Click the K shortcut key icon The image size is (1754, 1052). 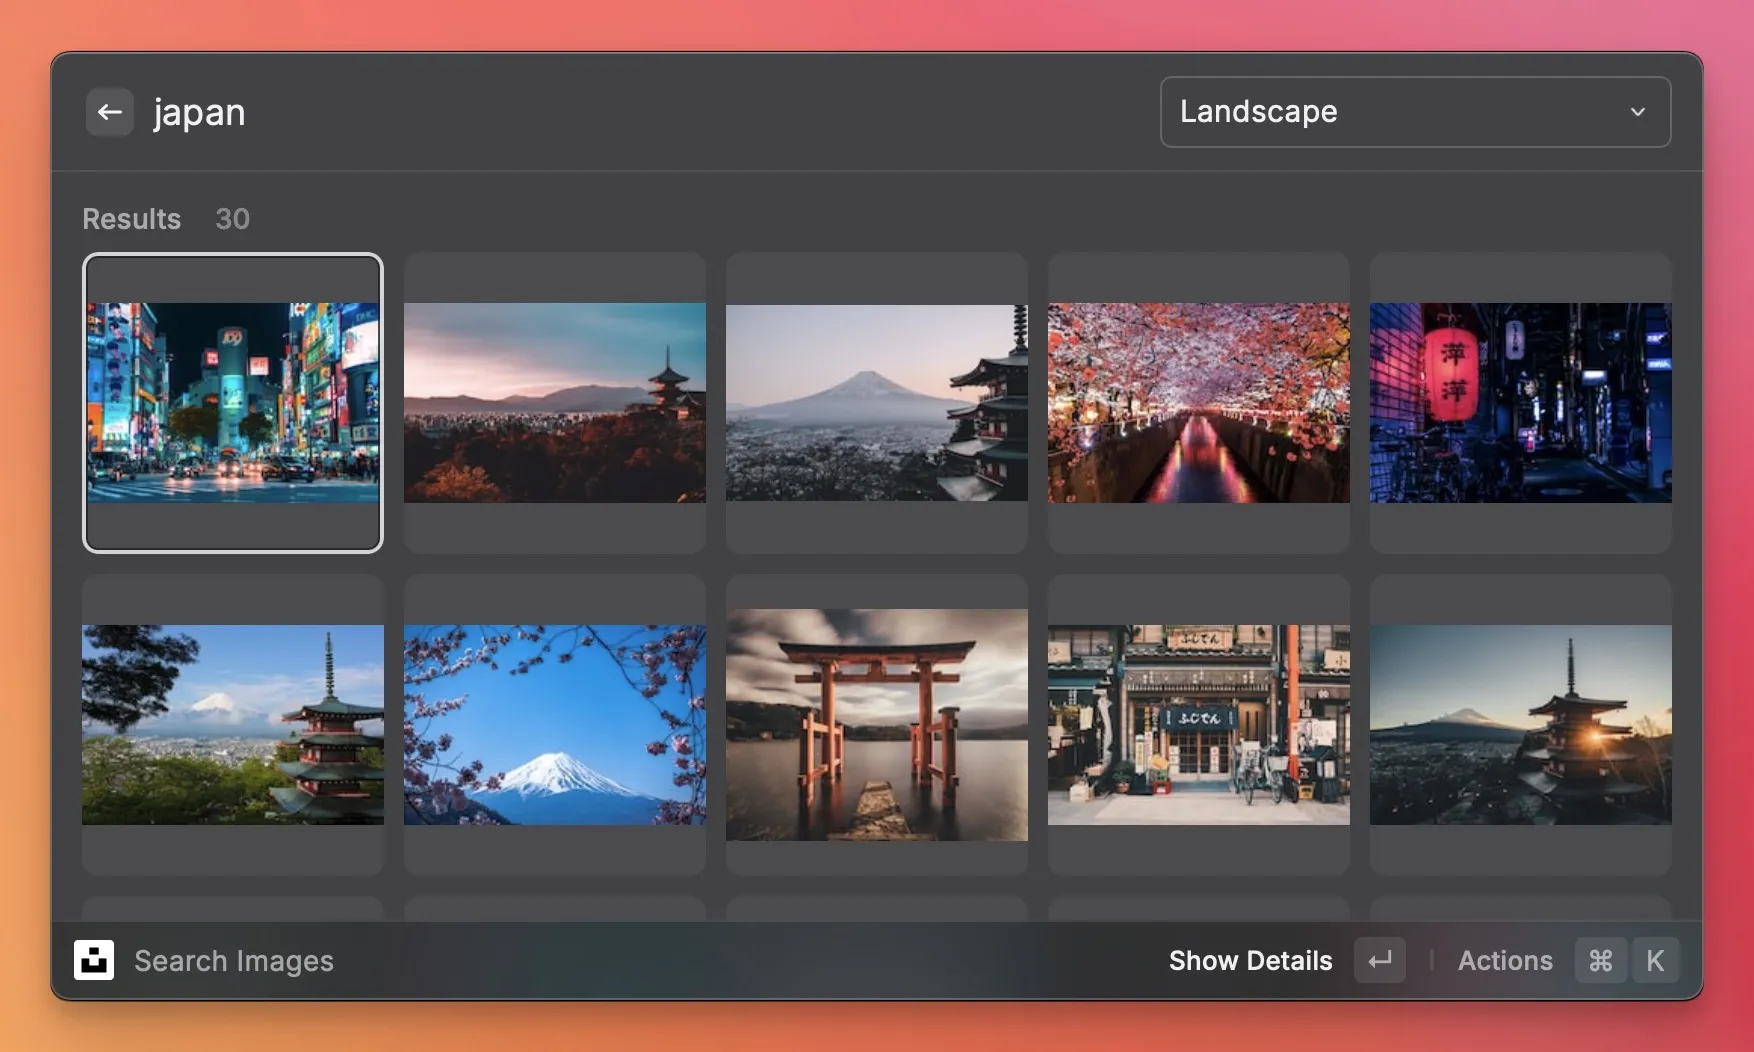click(1655, 960)
